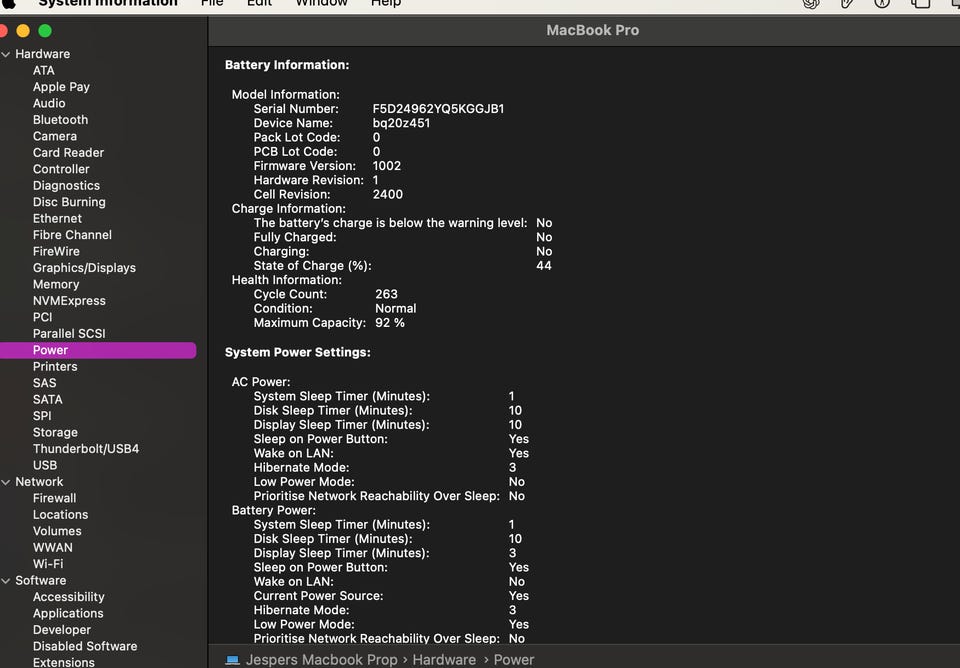Screen dimensions: 960x668
Task: Click the accessibility menu bar icon
Action: pyautogui.click(x=882, y=4)
